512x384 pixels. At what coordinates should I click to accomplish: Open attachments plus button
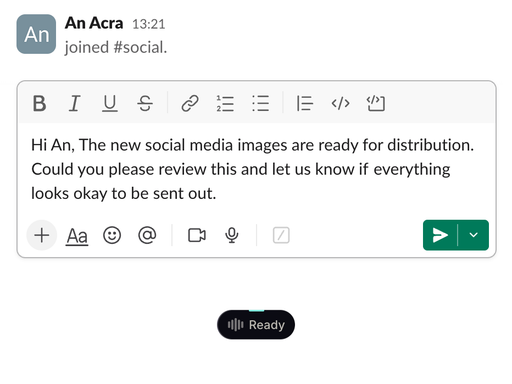pos(42,235)
